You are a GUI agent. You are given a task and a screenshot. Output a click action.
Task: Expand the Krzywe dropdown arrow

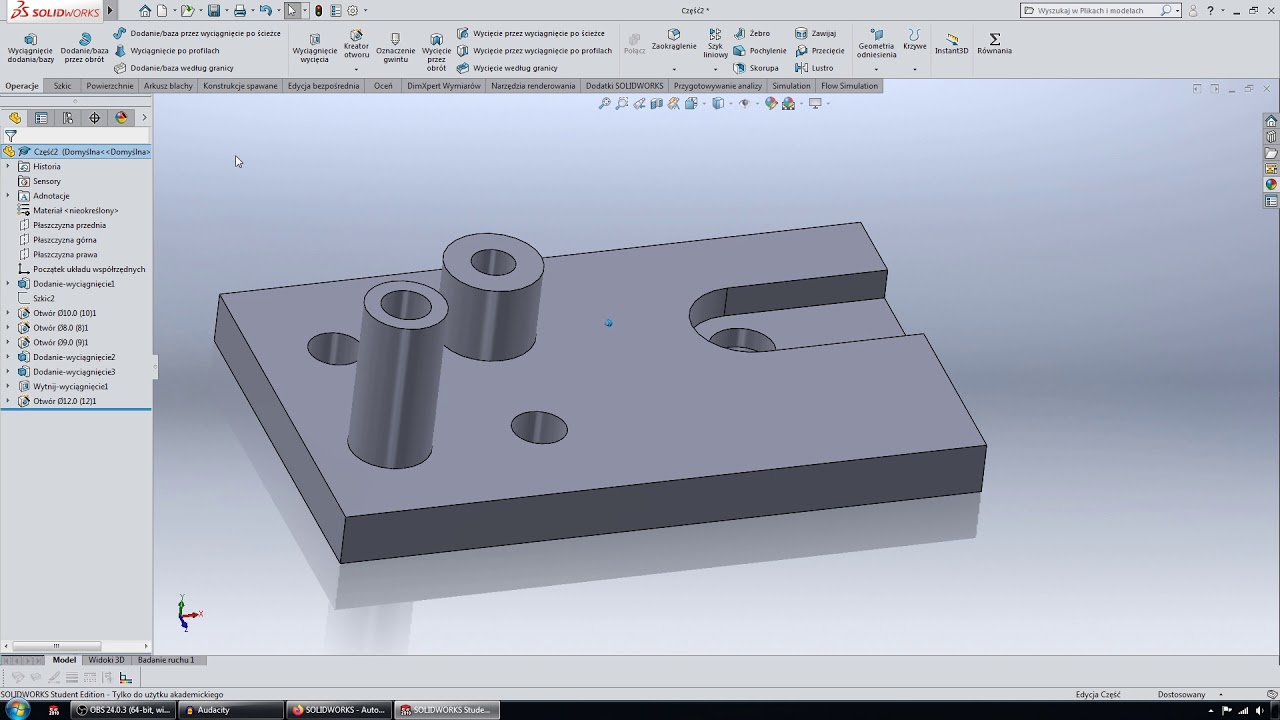[914, 69]
